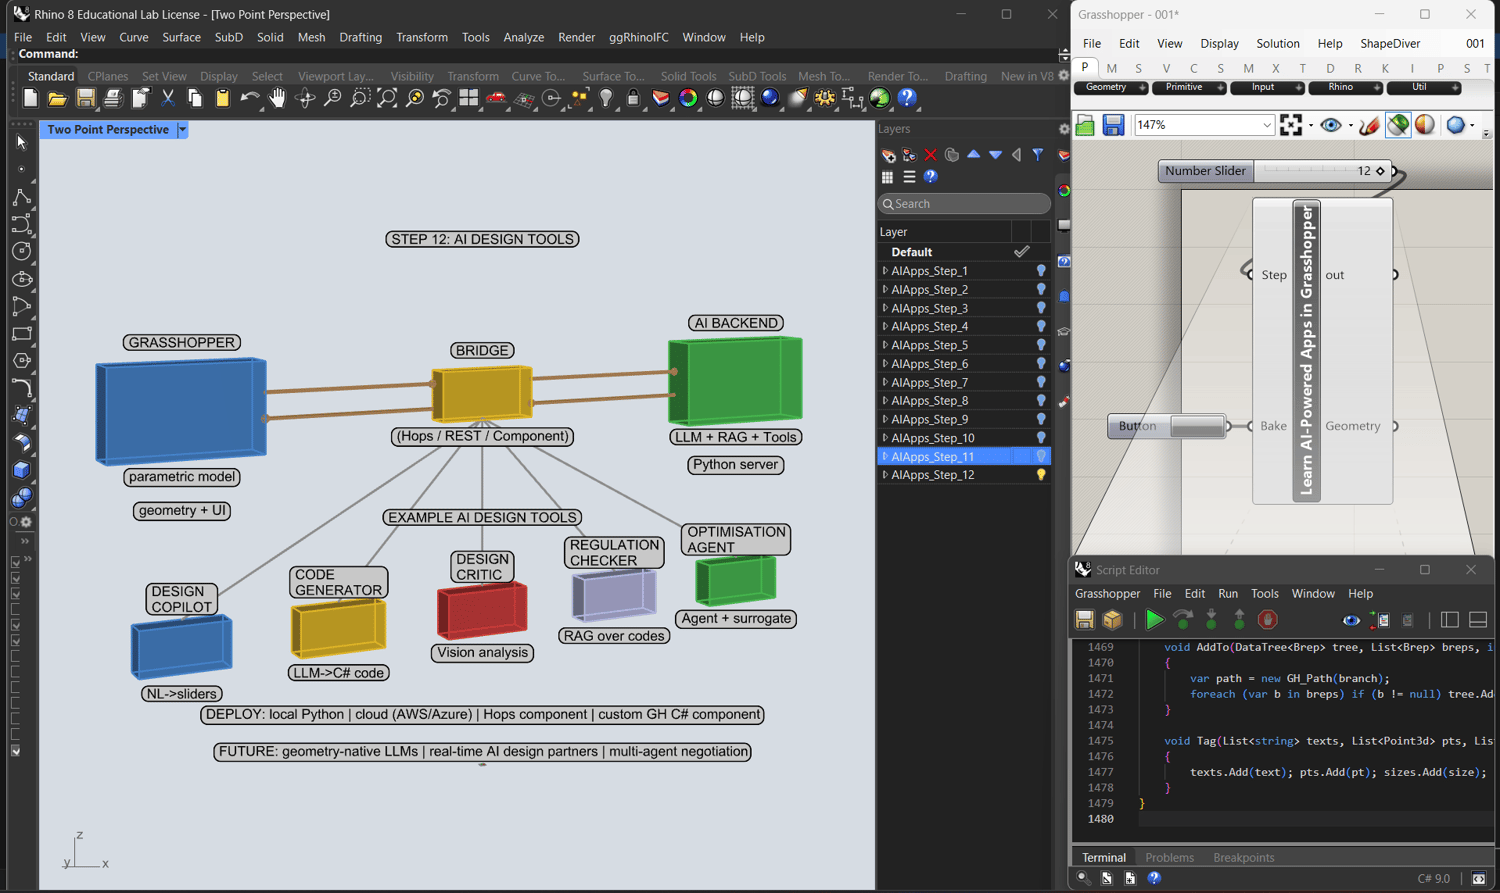Open the 147% zoom dropdown

click(1266, 125)
